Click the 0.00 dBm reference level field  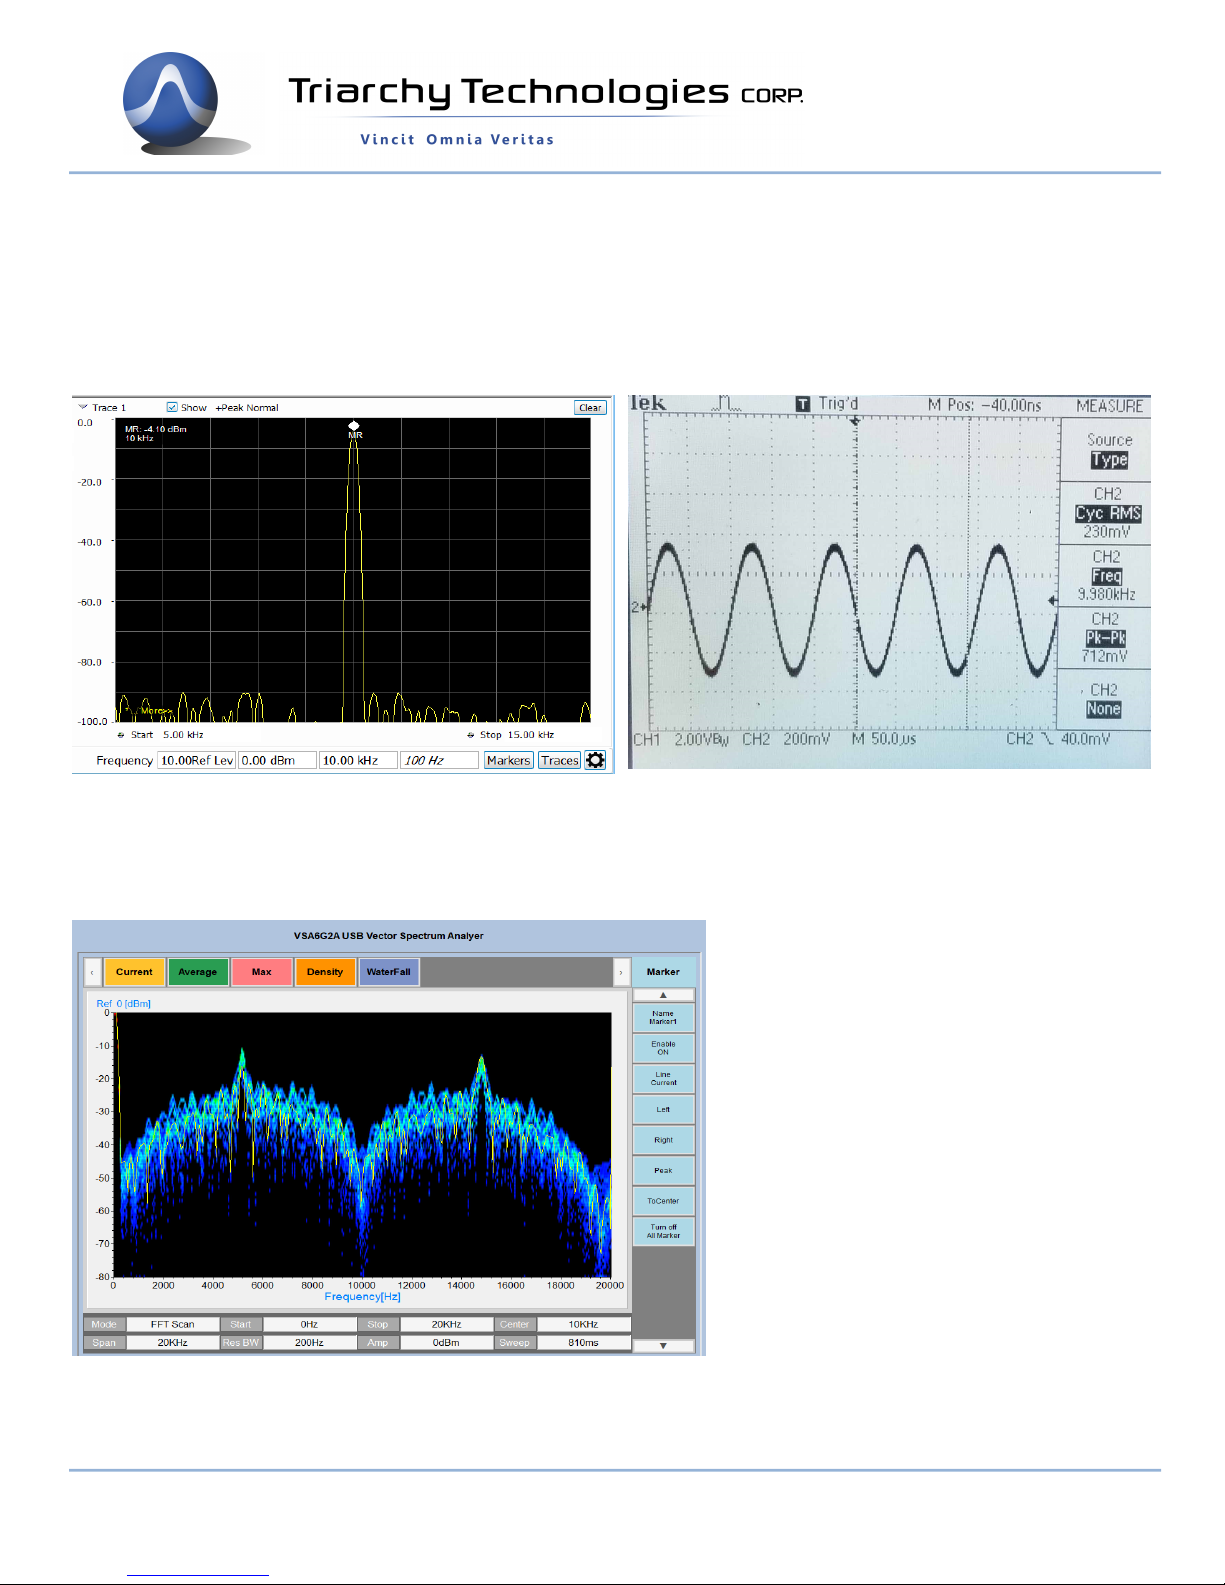[x=277, y=760]
